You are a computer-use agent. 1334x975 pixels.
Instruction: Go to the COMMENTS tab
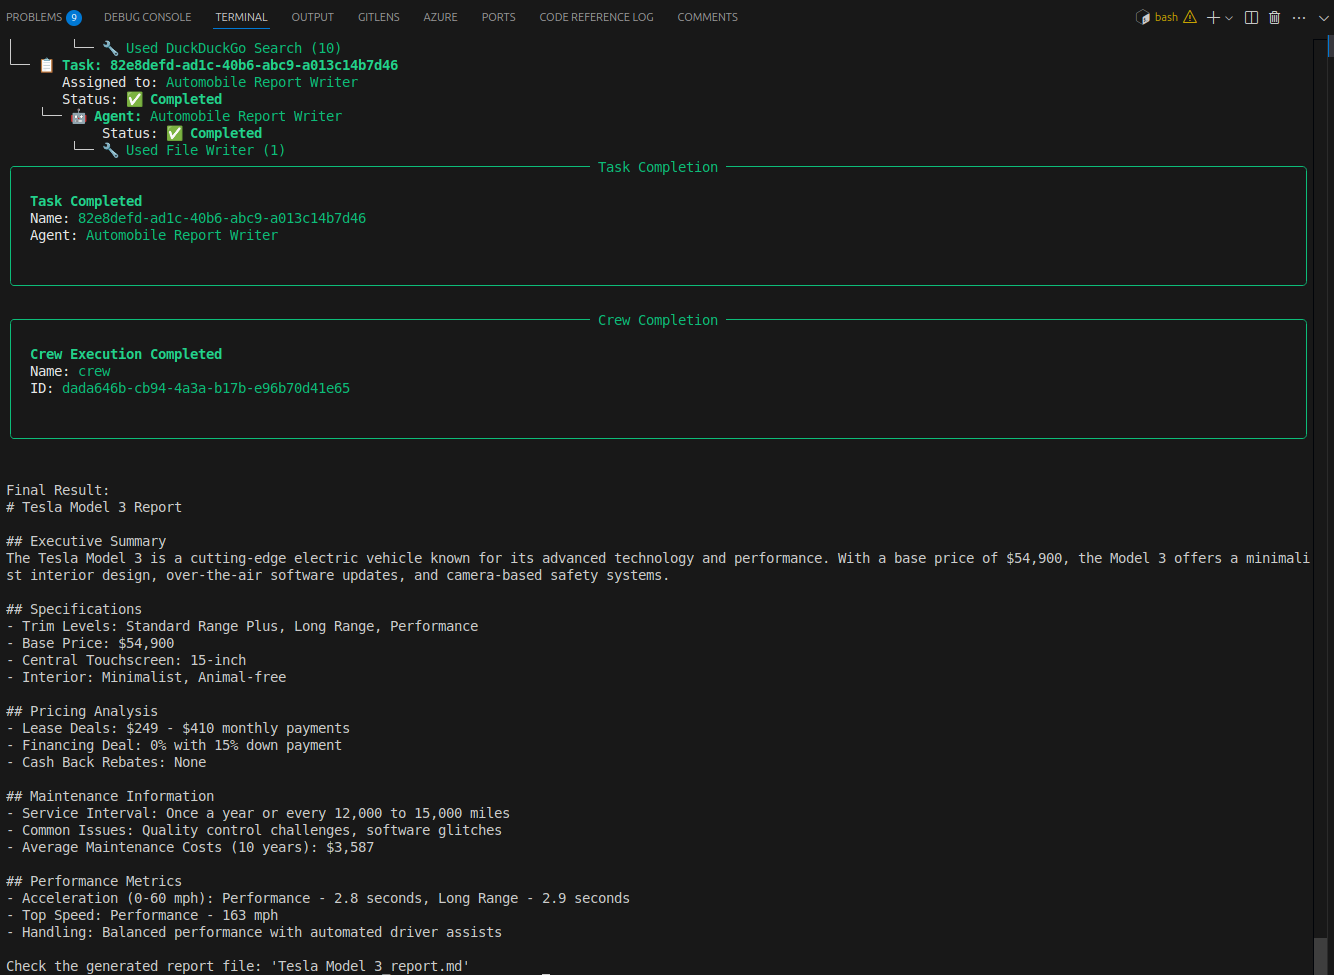(708, 17)
